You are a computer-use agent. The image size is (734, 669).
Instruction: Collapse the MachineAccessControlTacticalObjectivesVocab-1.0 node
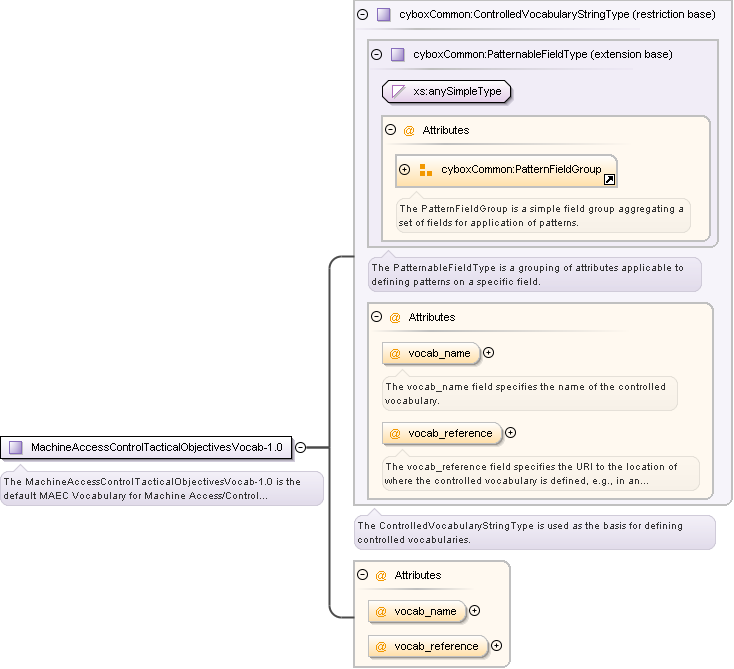[301, 448]
